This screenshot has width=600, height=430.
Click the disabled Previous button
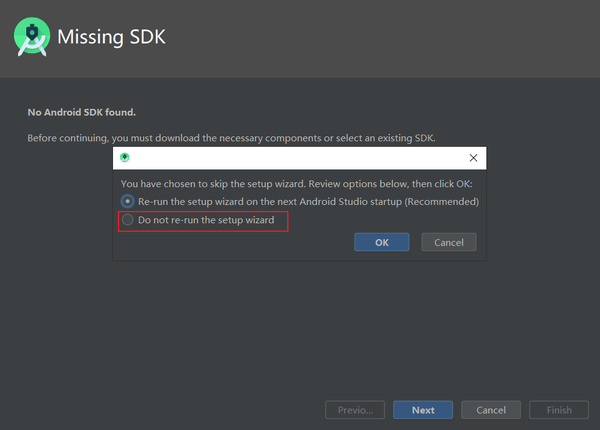355,410
